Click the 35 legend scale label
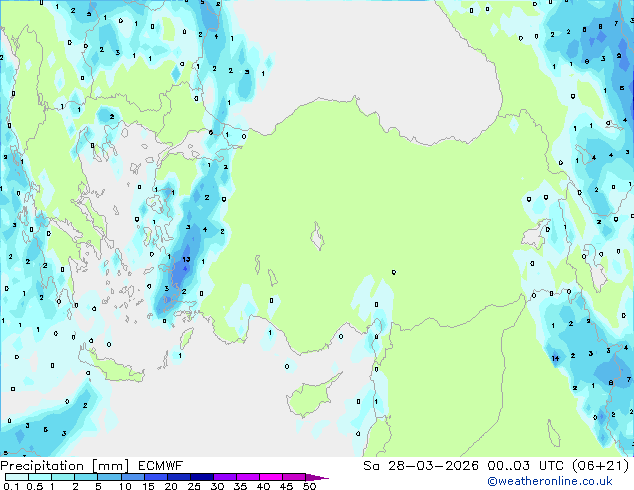This screenshot has width=634, height=490. click(240, 486)
